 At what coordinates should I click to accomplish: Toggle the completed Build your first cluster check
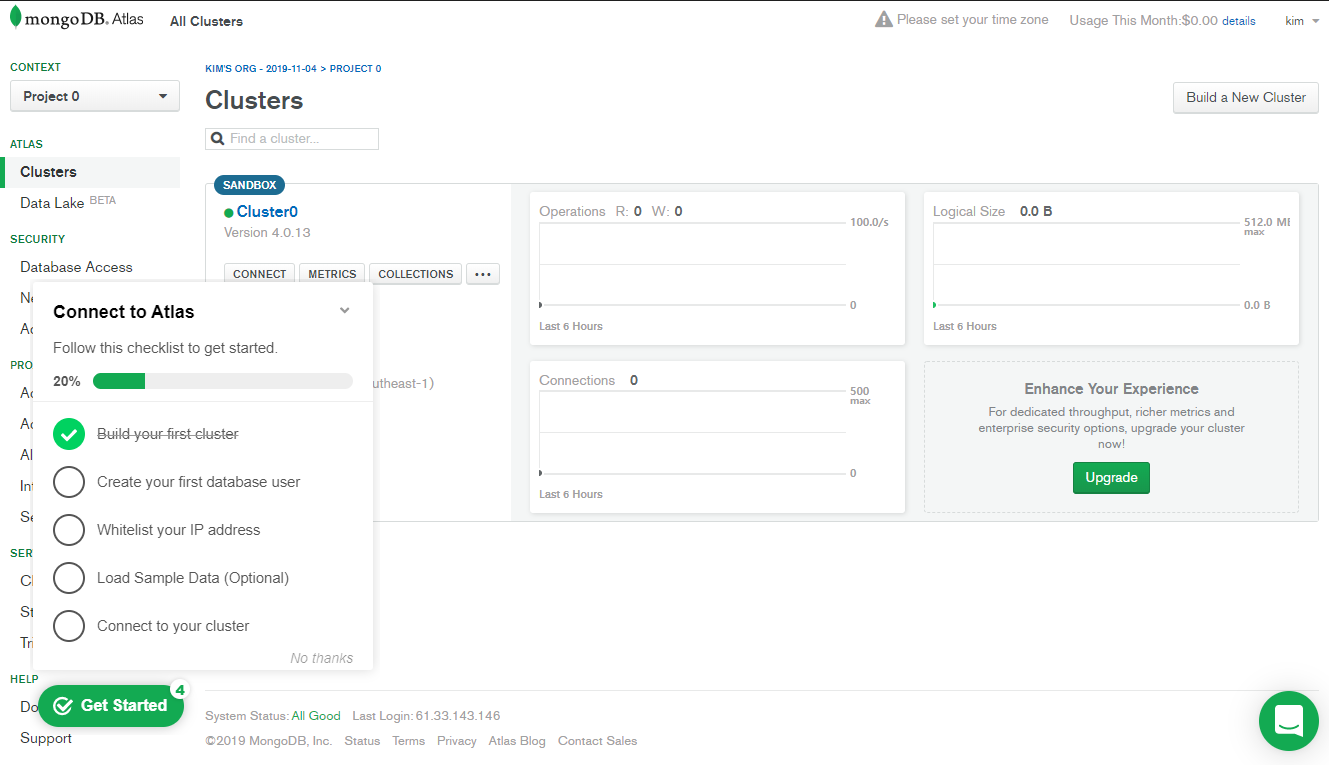click(69, 434)
